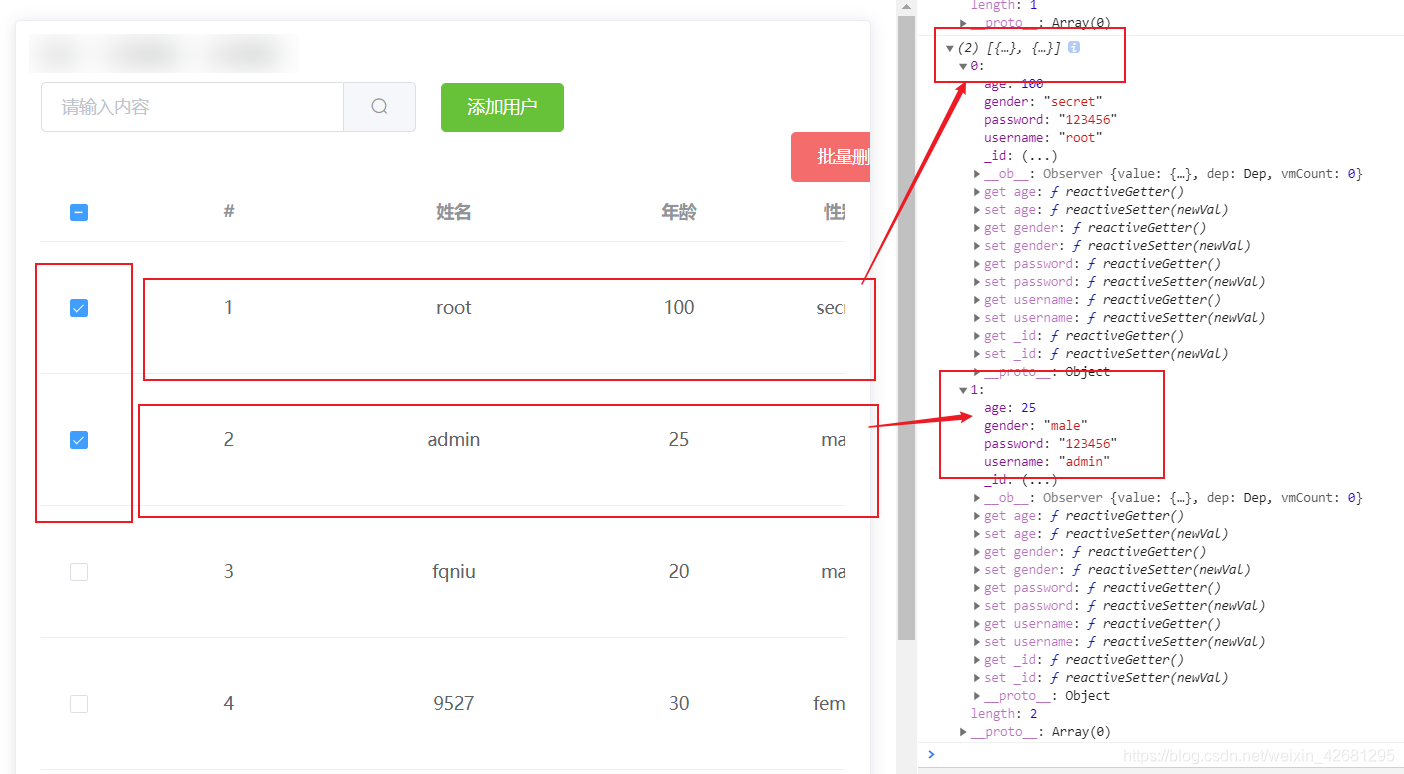This screenshot has width=1404, height=774.
Task: Uncheck the checkbox for the root row
Action: (79, 308)
